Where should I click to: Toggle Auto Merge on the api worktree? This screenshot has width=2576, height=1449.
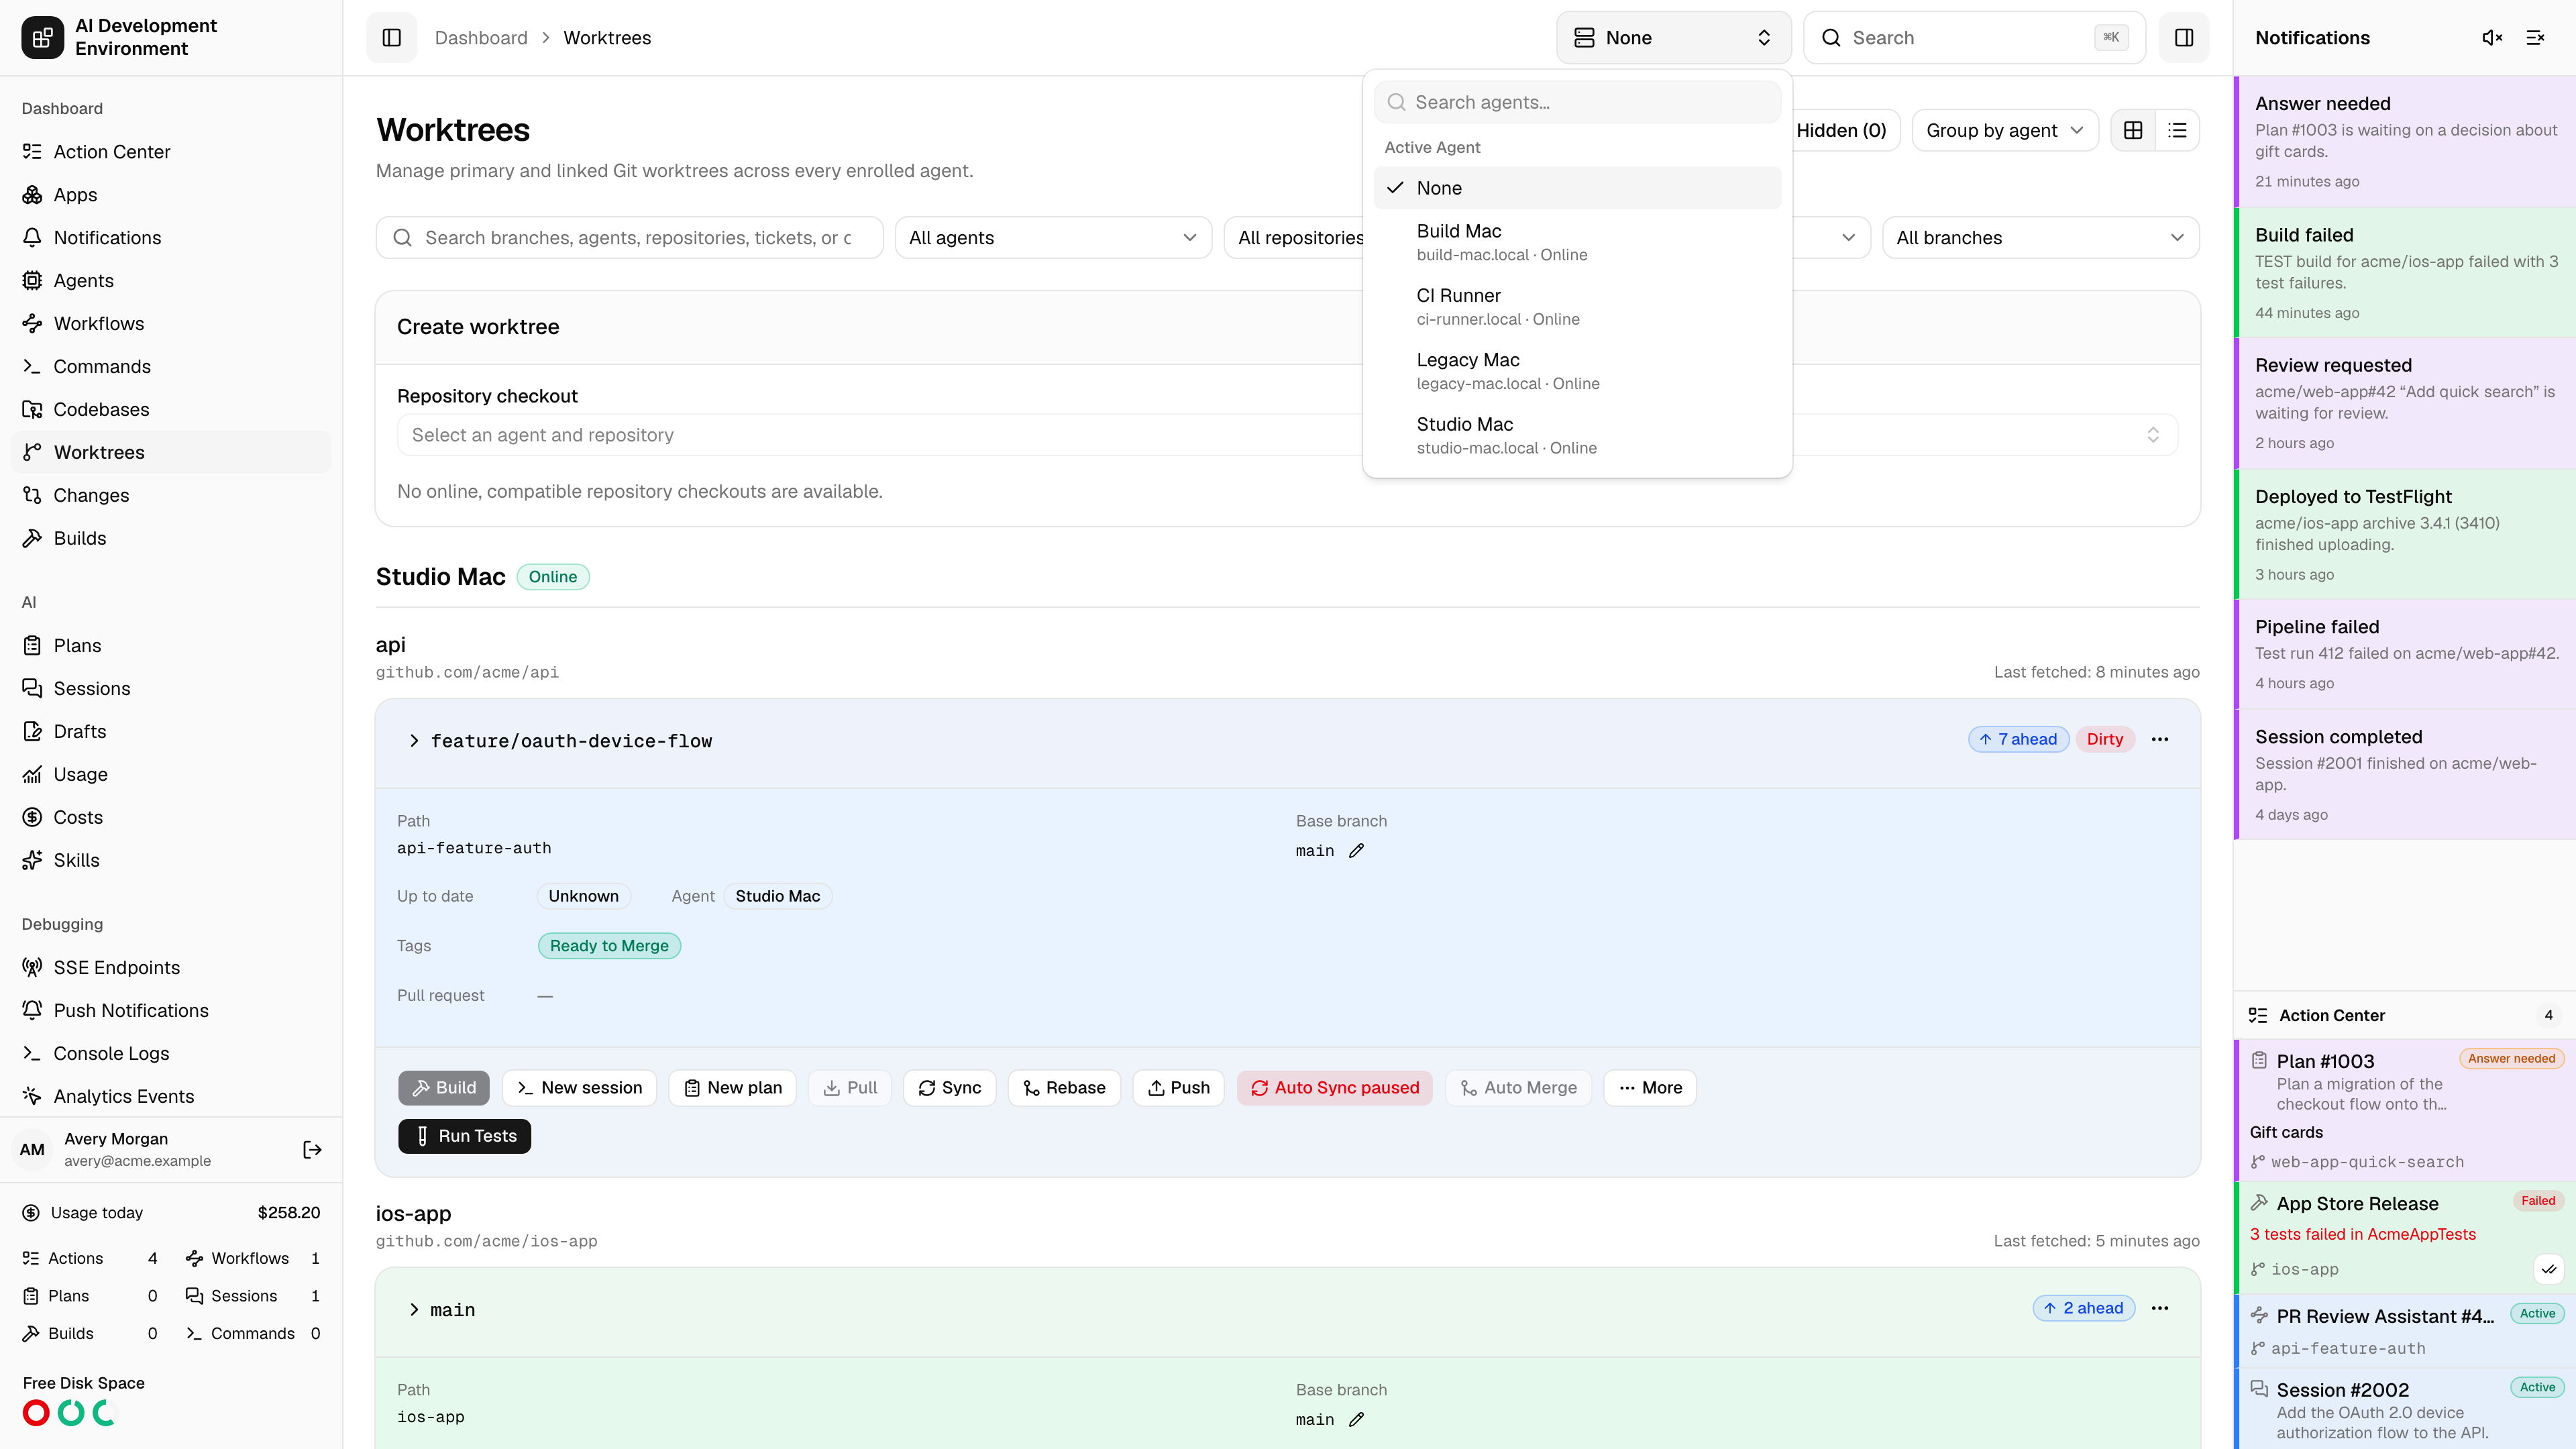pos(1518,1088)
